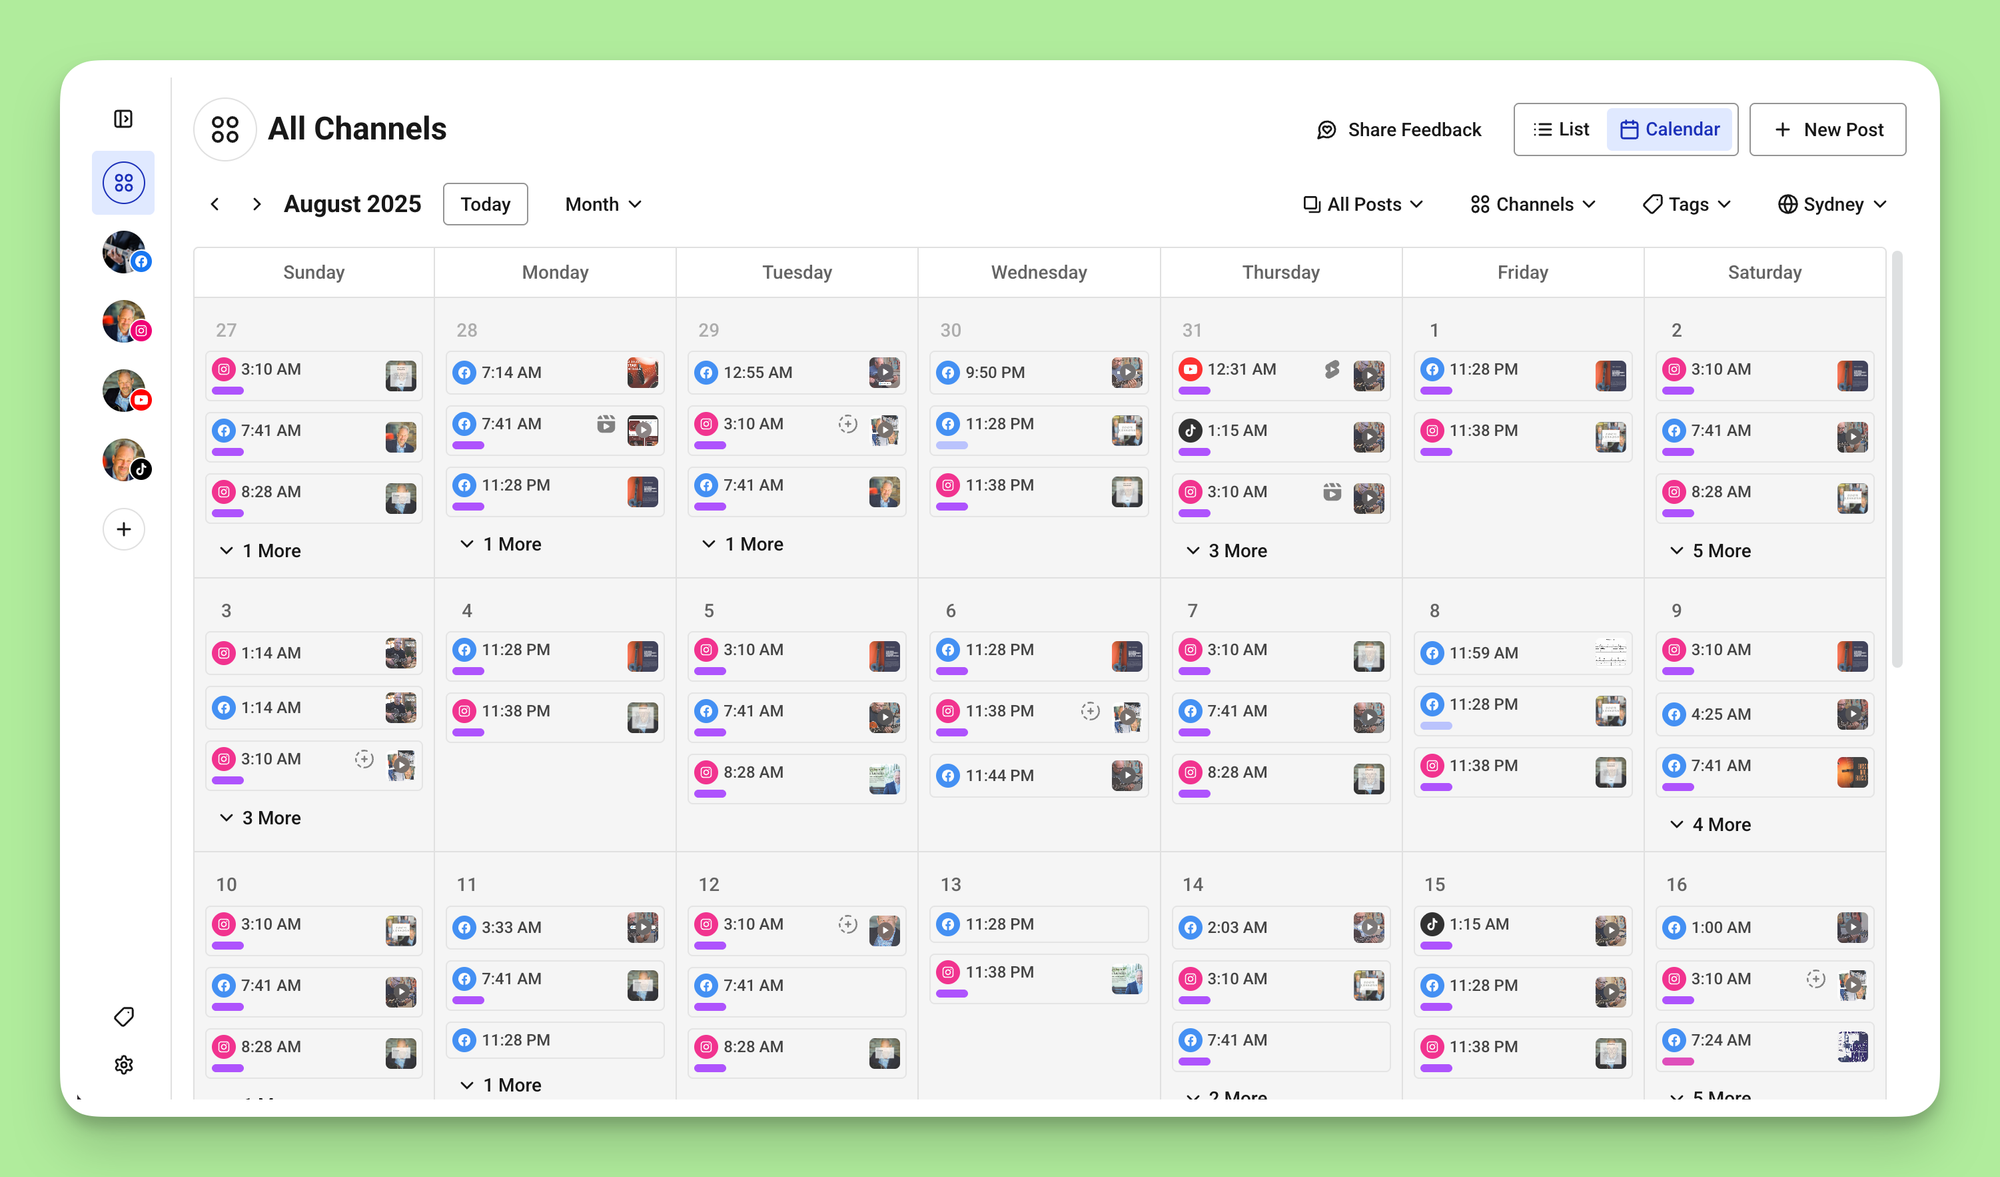Click the New Post button
This screenshot has width=2000, height=1177.
pos(1827,129)
